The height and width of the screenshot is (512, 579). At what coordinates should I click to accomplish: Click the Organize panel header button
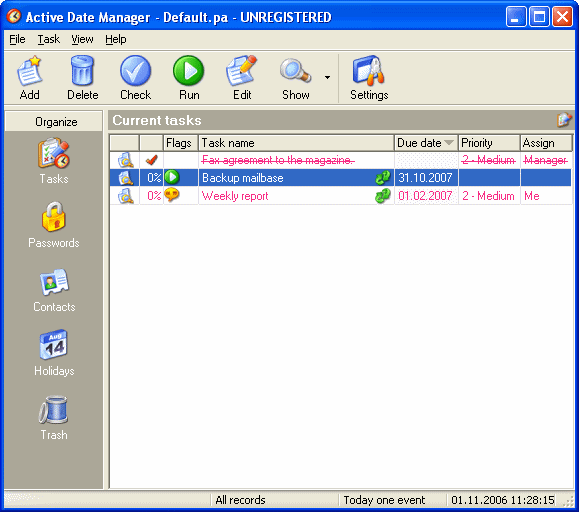point(54,121)
